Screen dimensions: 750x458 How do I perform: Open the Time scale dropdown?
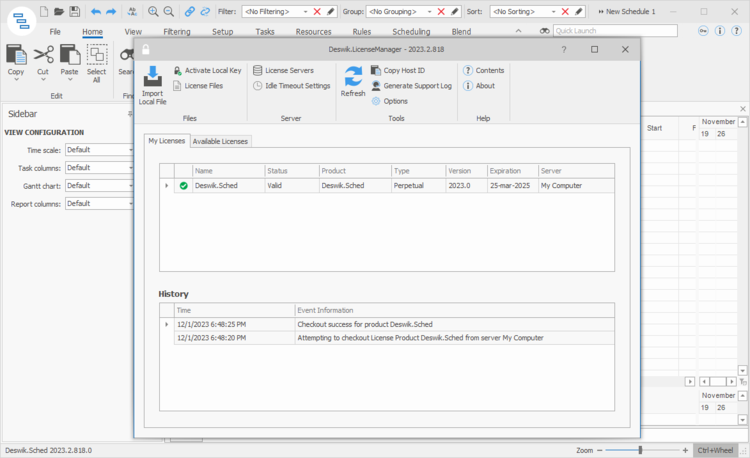(131, 150)
